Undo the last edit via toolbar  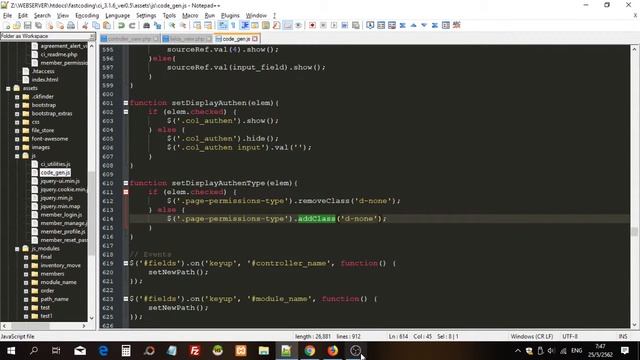121,25
